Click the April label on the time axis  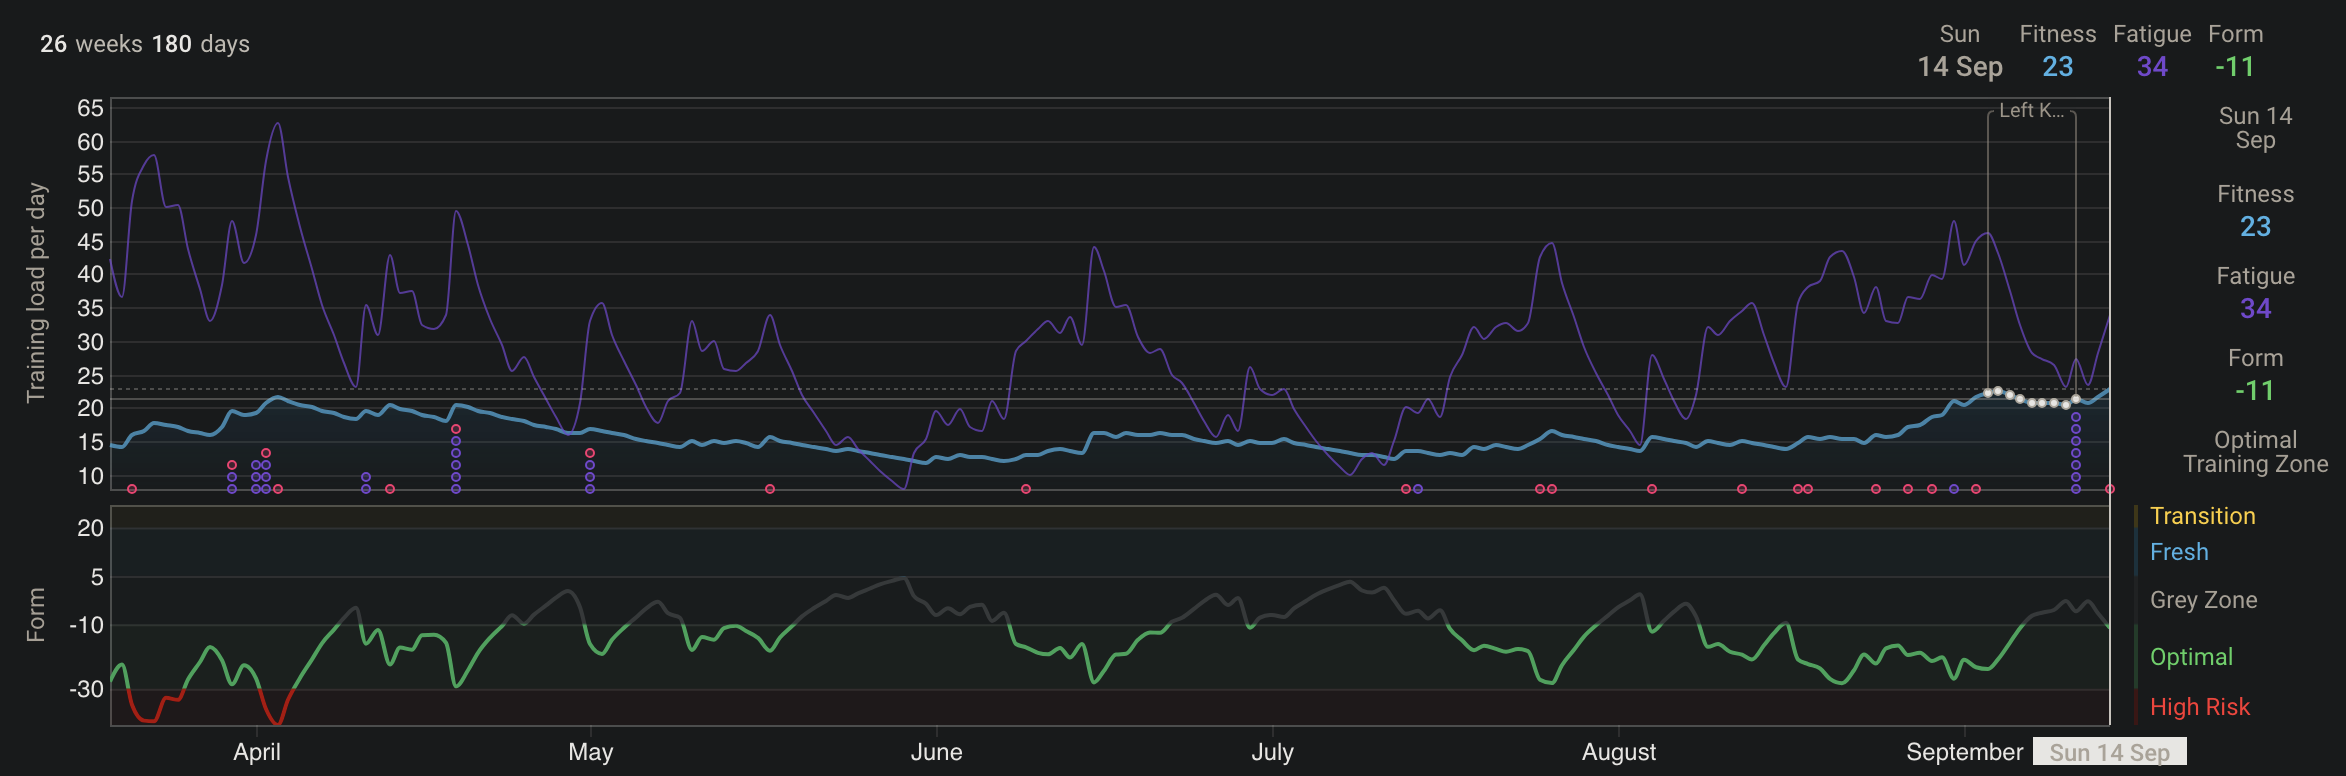(257, 752)
